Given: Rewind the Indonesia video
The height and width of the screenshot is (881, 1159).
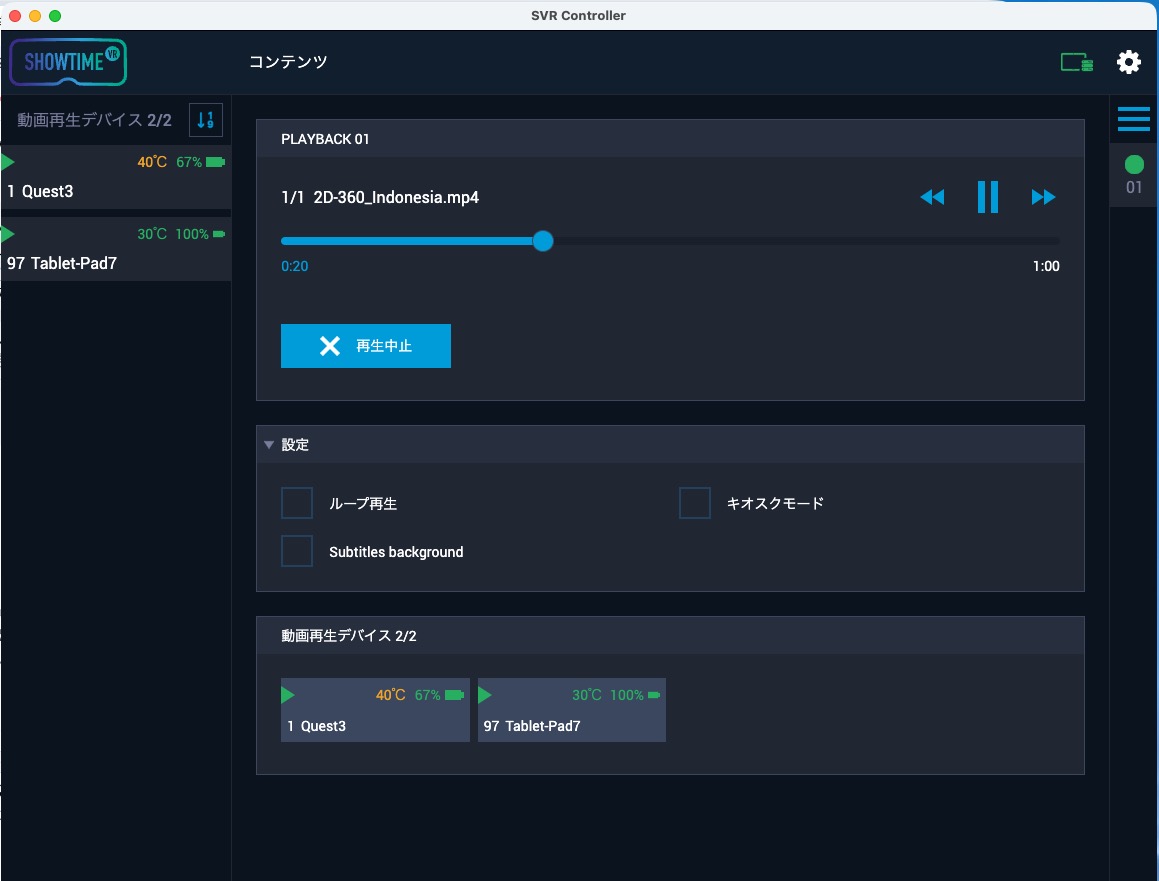Looking at the screenshot, I should tap(932, 197).
